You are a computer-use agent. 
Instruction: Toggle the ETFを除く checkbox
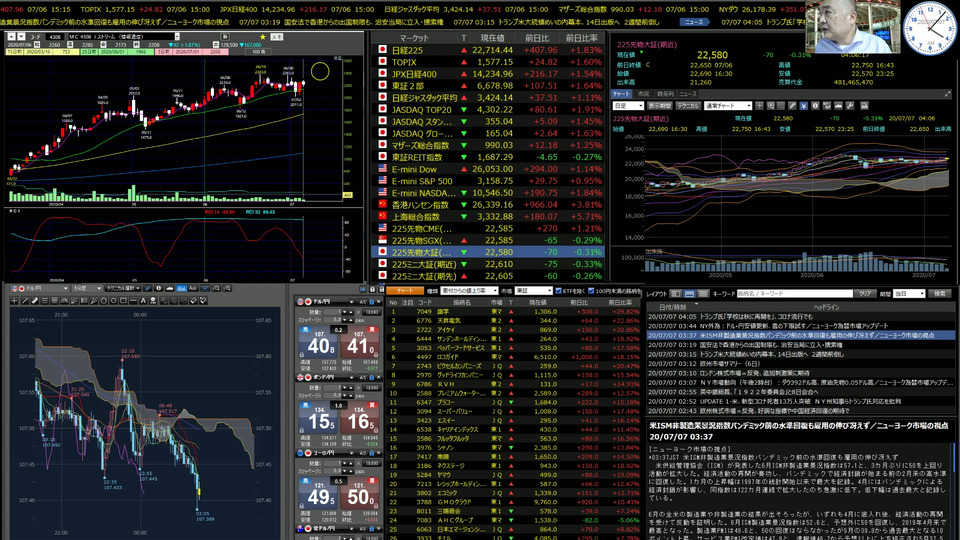(559, 291)
